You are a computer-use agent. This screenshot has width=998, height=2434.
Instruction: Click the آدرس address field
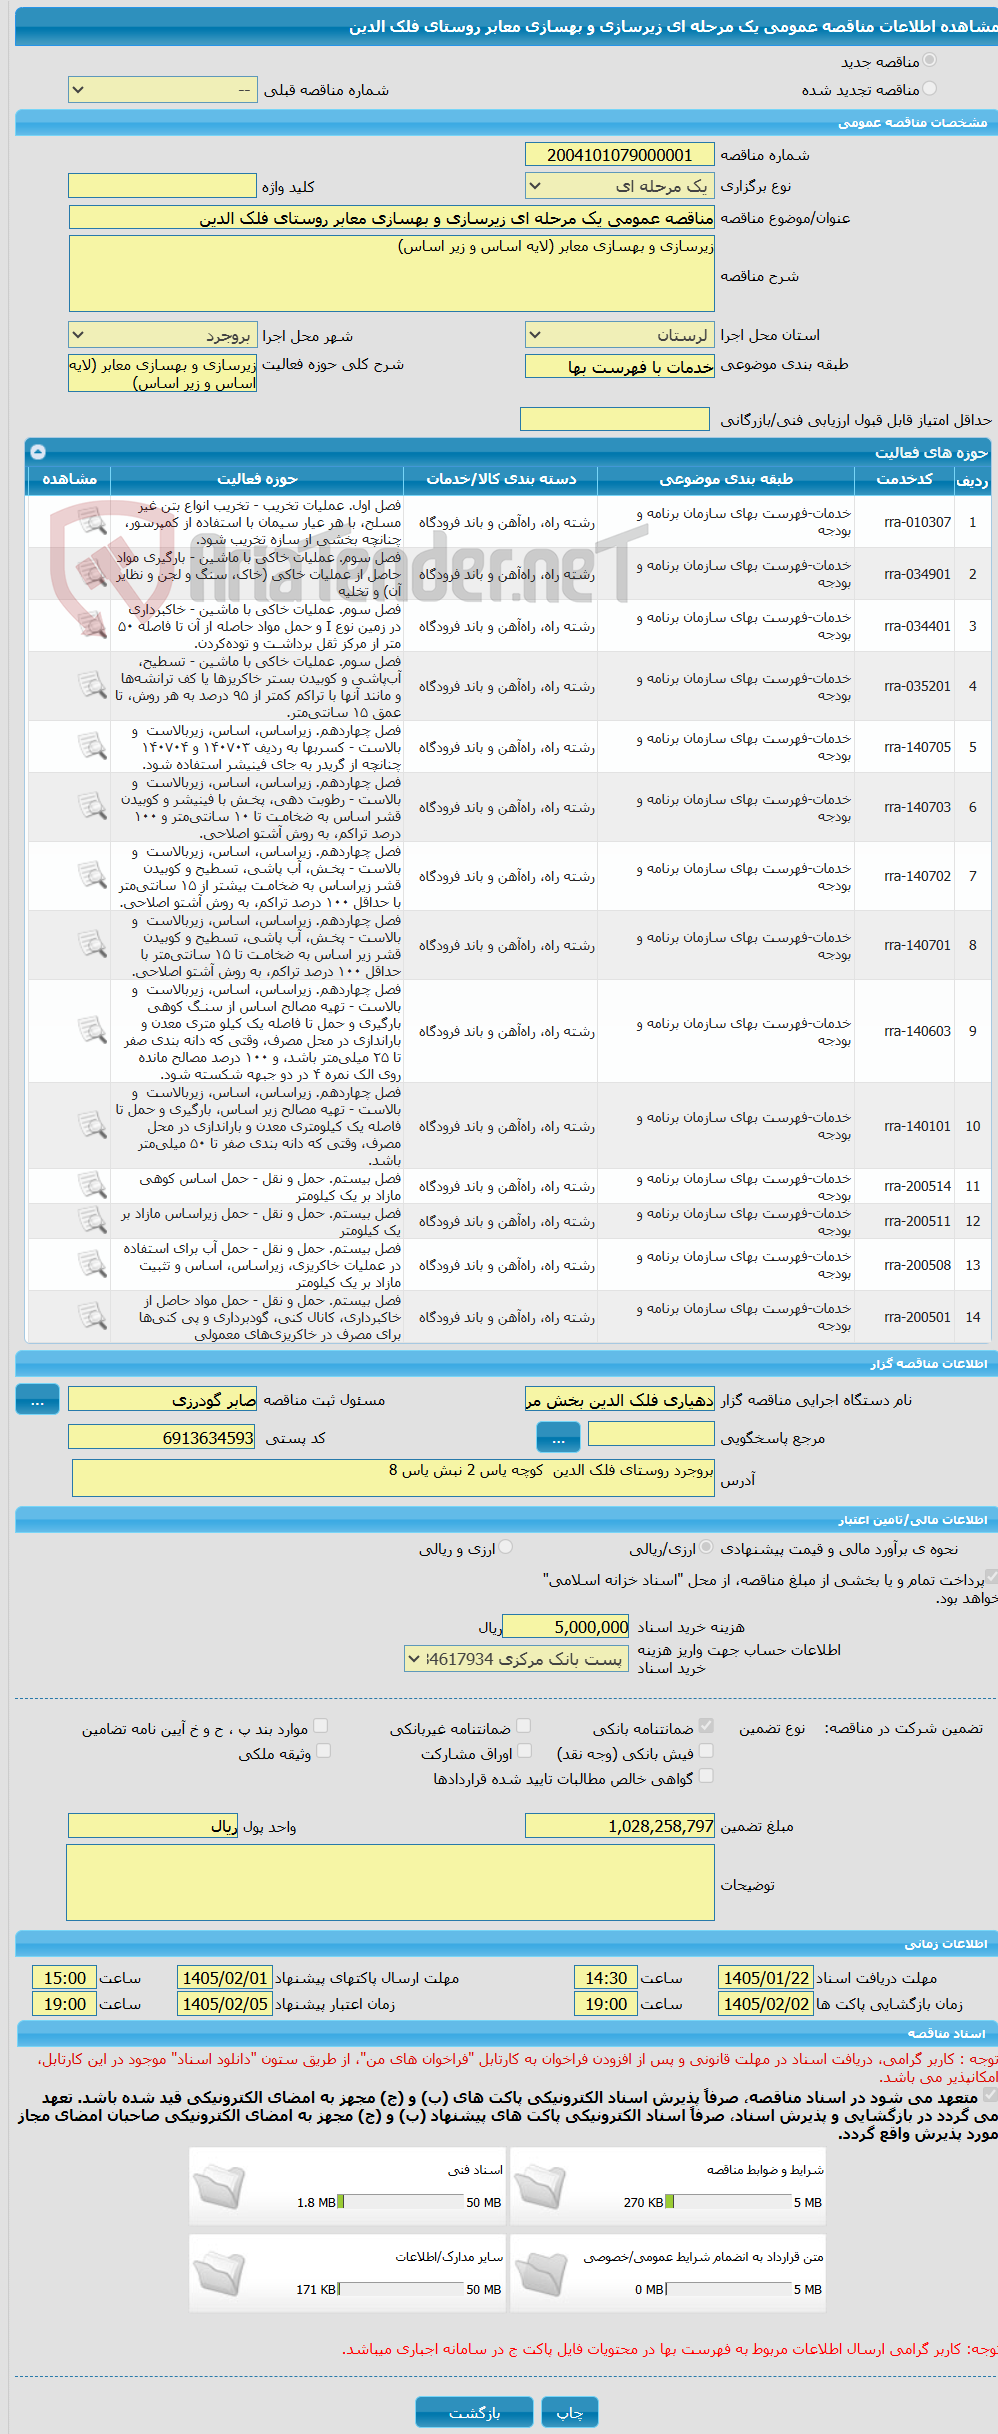pyautogui.click(x=394, y=1478)
